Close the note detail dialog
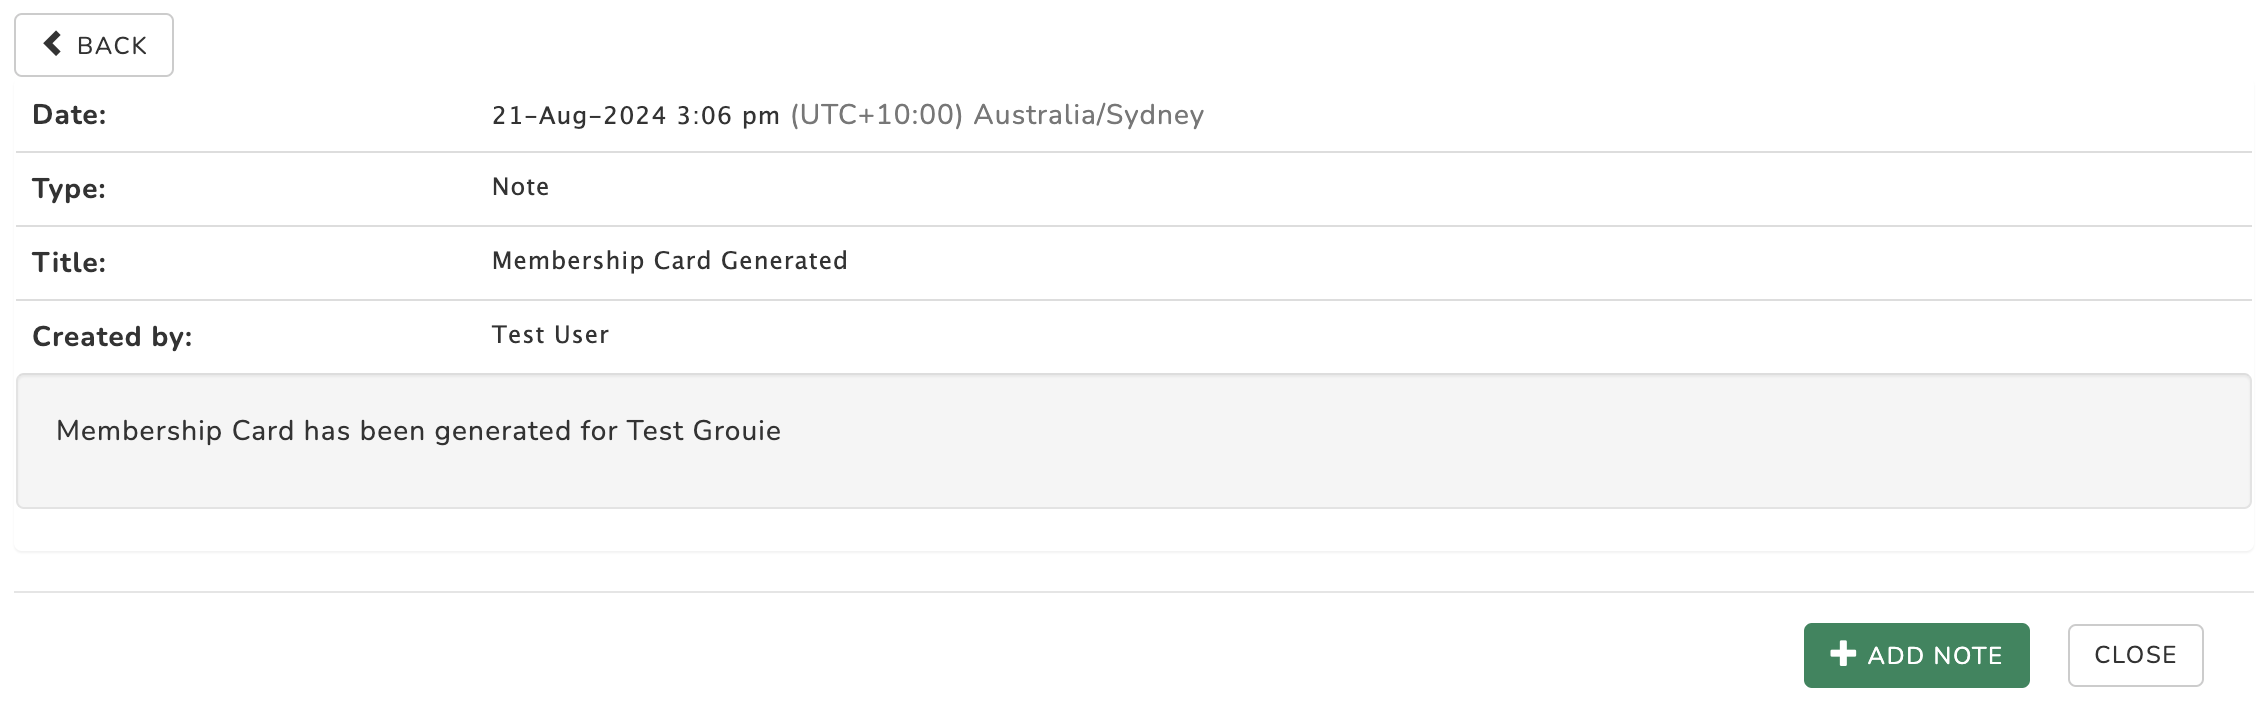 pos(2135,655)
